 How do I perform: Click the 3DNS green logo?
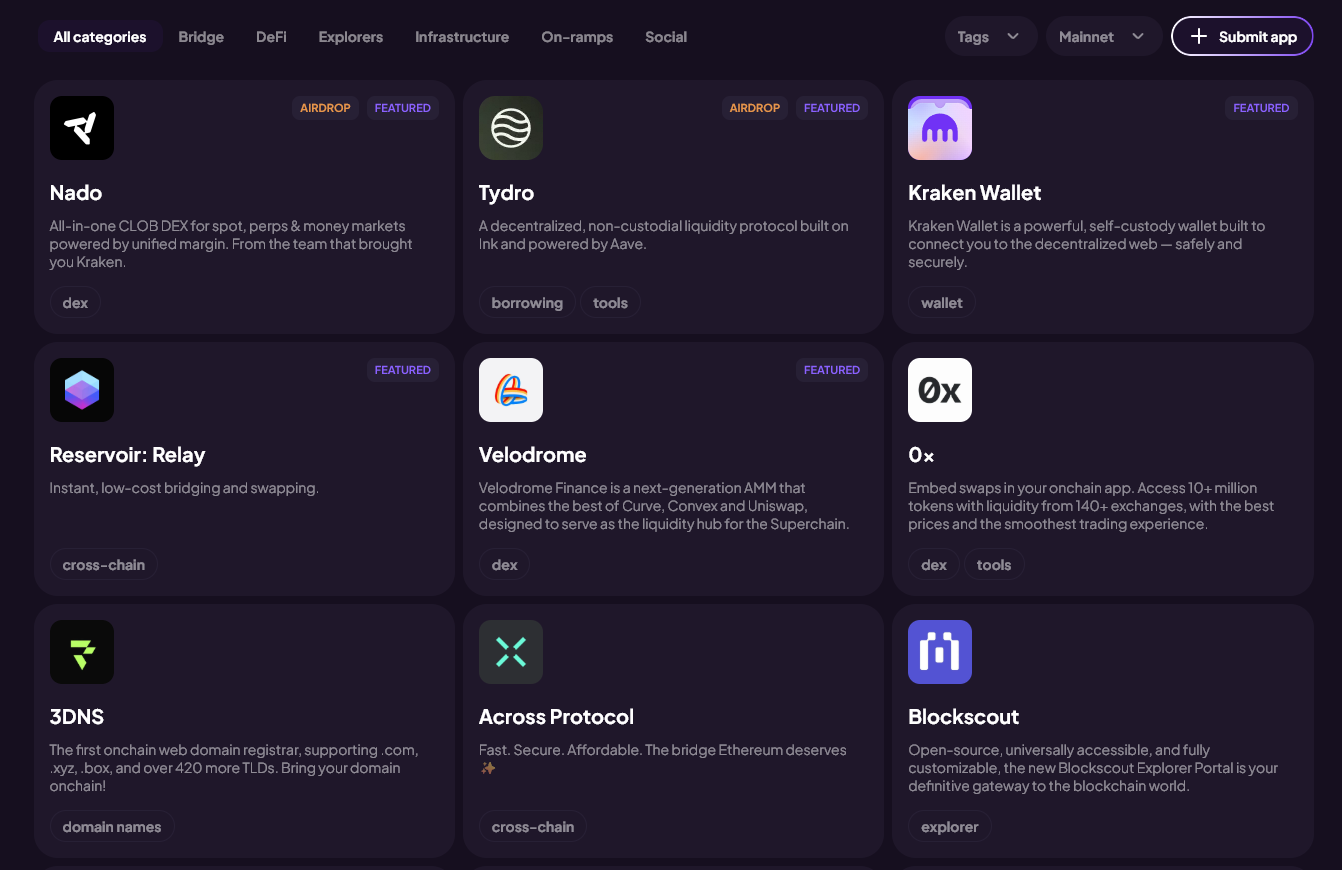[81, 652]
